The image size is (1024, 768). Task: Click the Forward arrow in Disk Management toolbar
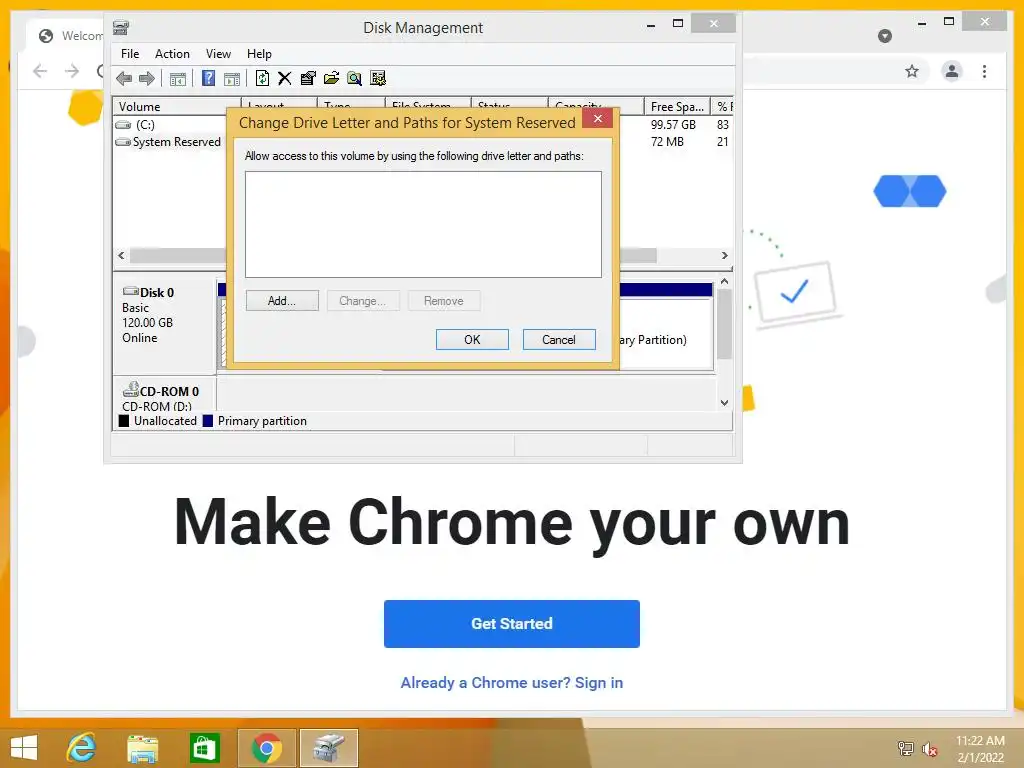147,79
